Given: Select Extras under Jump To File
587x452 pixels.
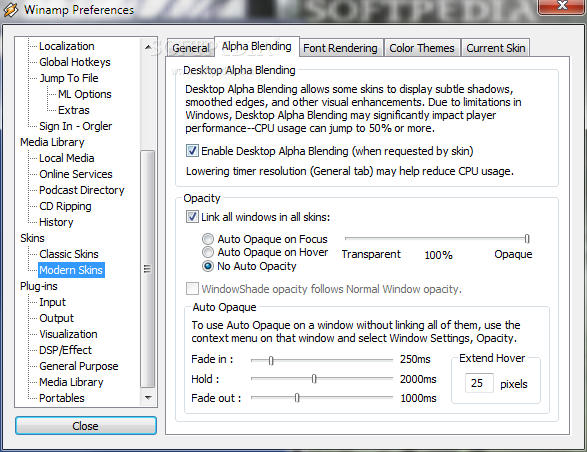Looking at the screenshot, I should [x=74, y=110].
